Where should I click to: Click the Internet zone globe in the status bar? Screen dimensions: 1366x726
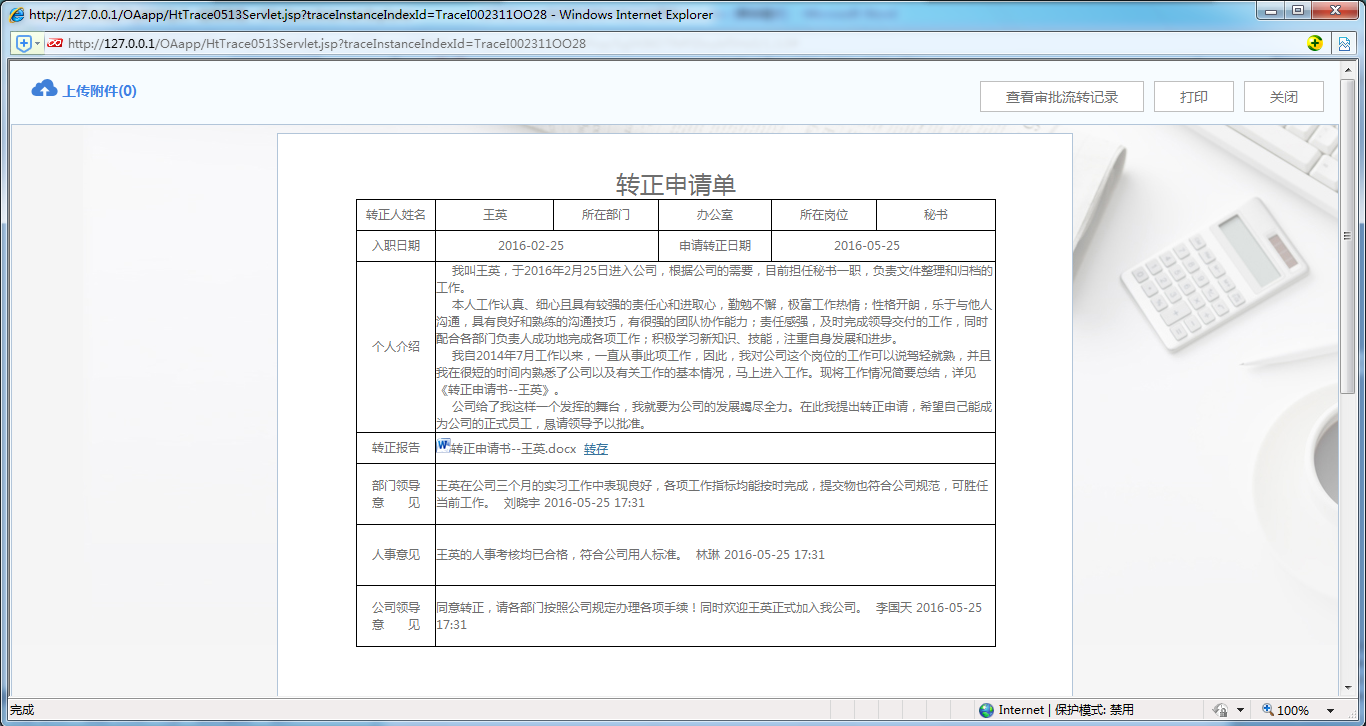point(988,709)
